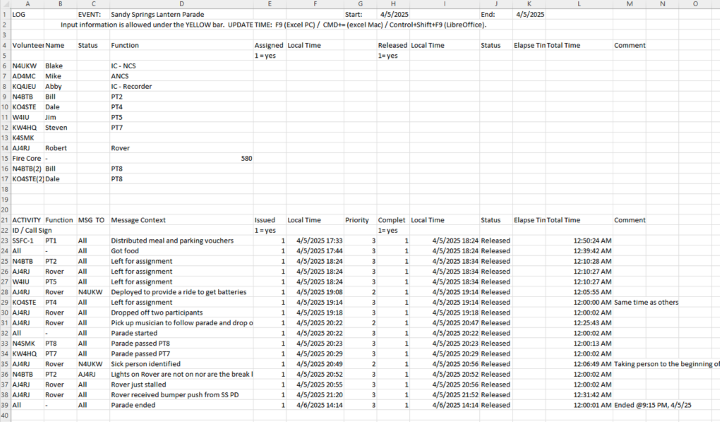
Task: Select the Parade started message cell
Action: coord(133,332)
